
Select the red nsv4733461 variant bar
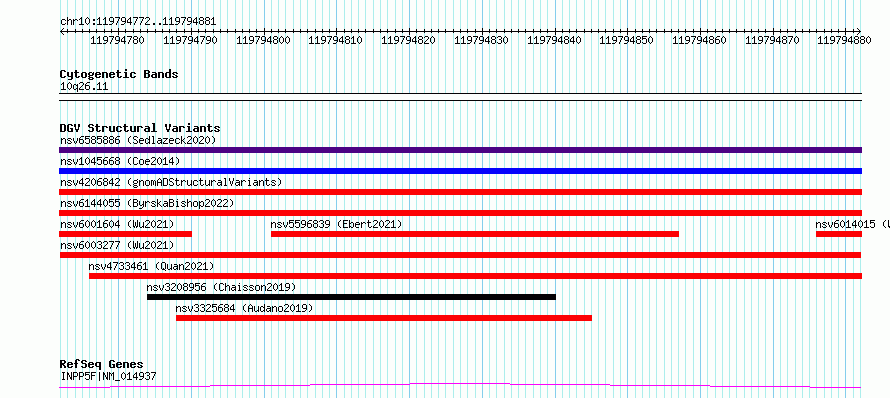click(475, 276)
